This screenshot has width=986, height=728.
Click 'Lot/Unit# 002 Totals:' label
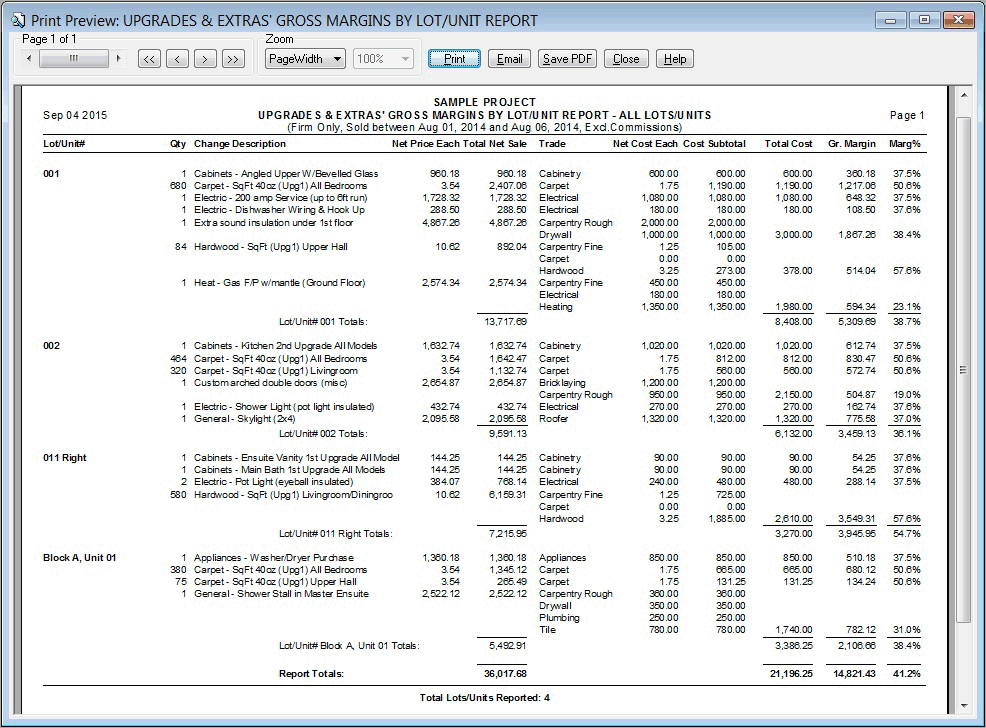(323, 433)
